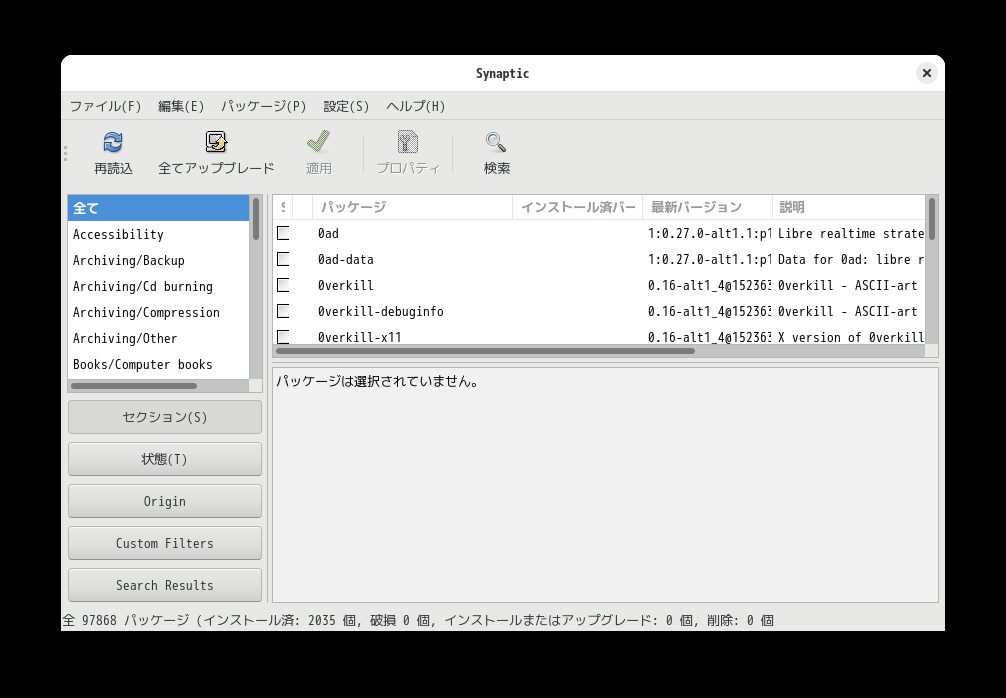Select the 0verkill-x11 package name
Viewport: 1006px width, 698px height.
click(359, 337)
